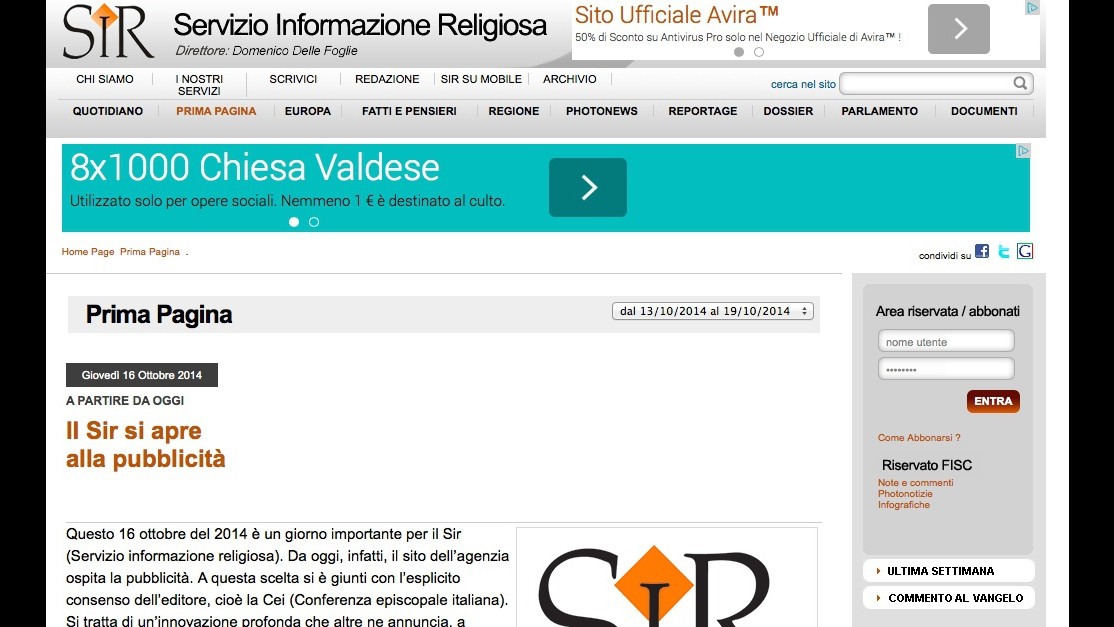Go to FATTI E PENSIERI section

coord(409,111)
